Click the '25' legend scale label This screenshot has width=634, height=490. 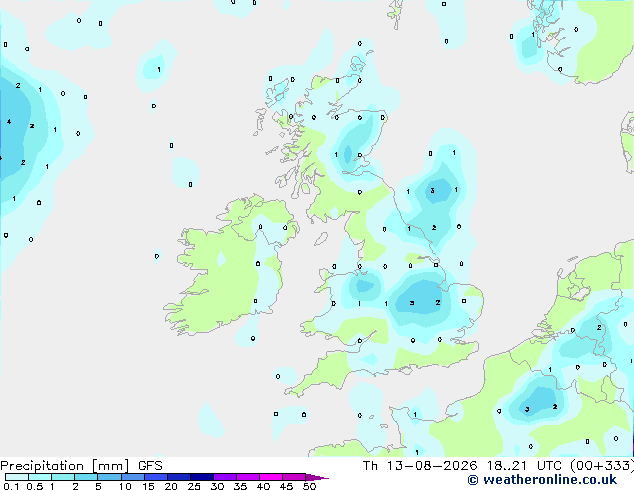click(x=194, y=486)
